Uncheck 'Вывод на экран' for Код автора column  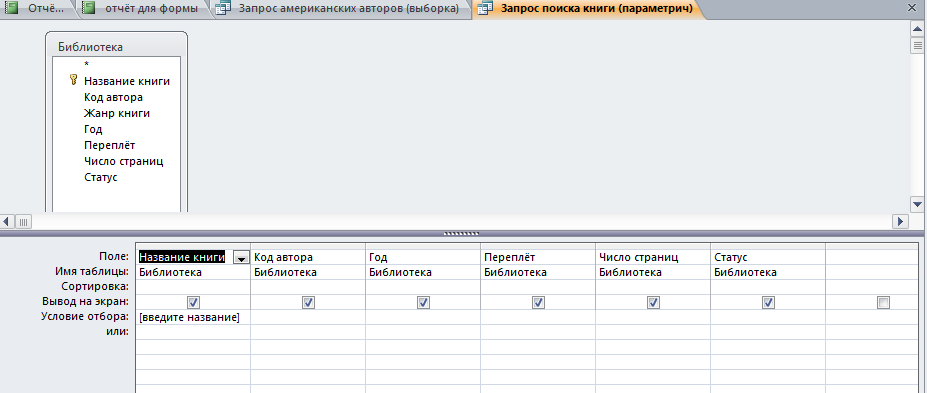(x=308, y=303)
